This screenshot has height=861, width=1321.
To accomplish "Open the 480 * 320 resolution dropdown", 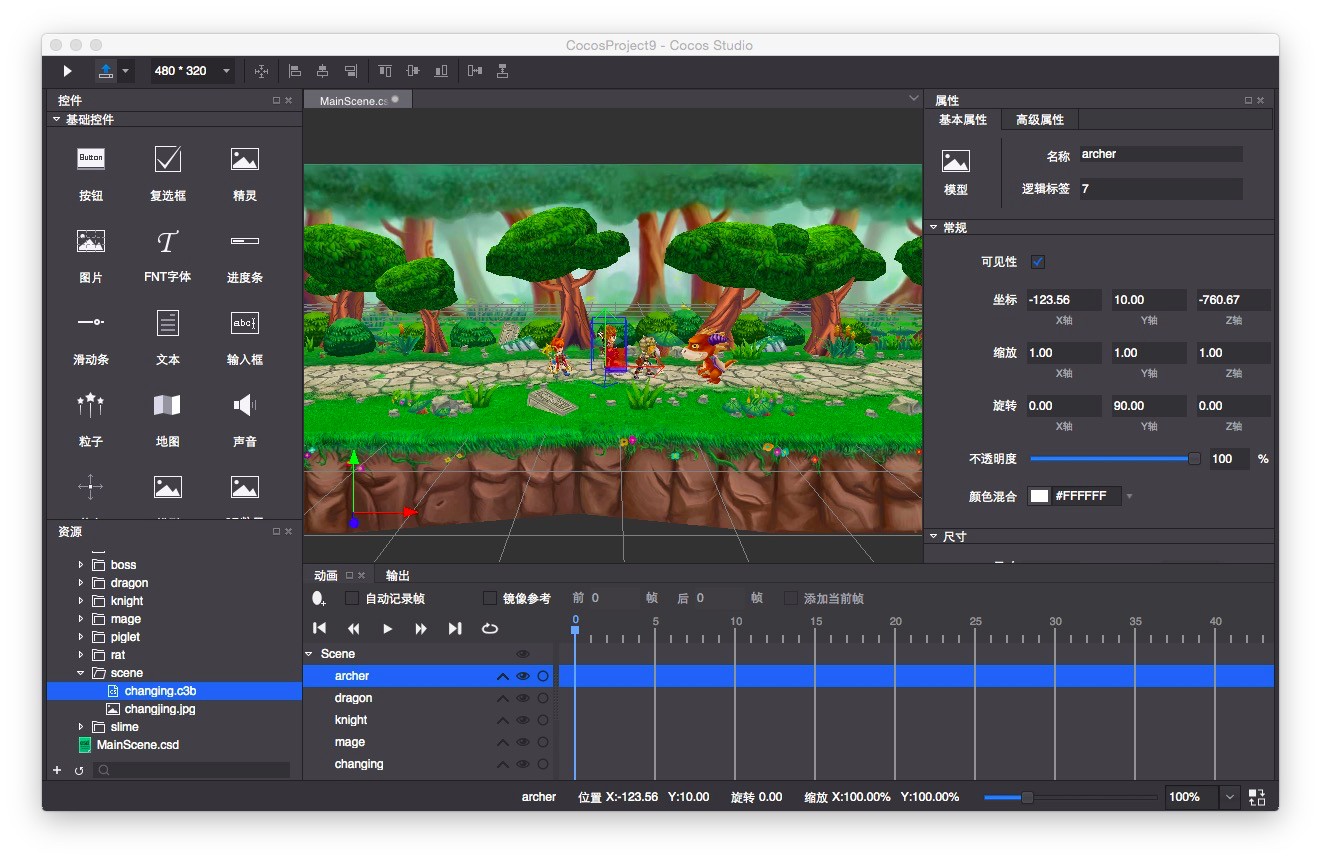I will 193,71.
